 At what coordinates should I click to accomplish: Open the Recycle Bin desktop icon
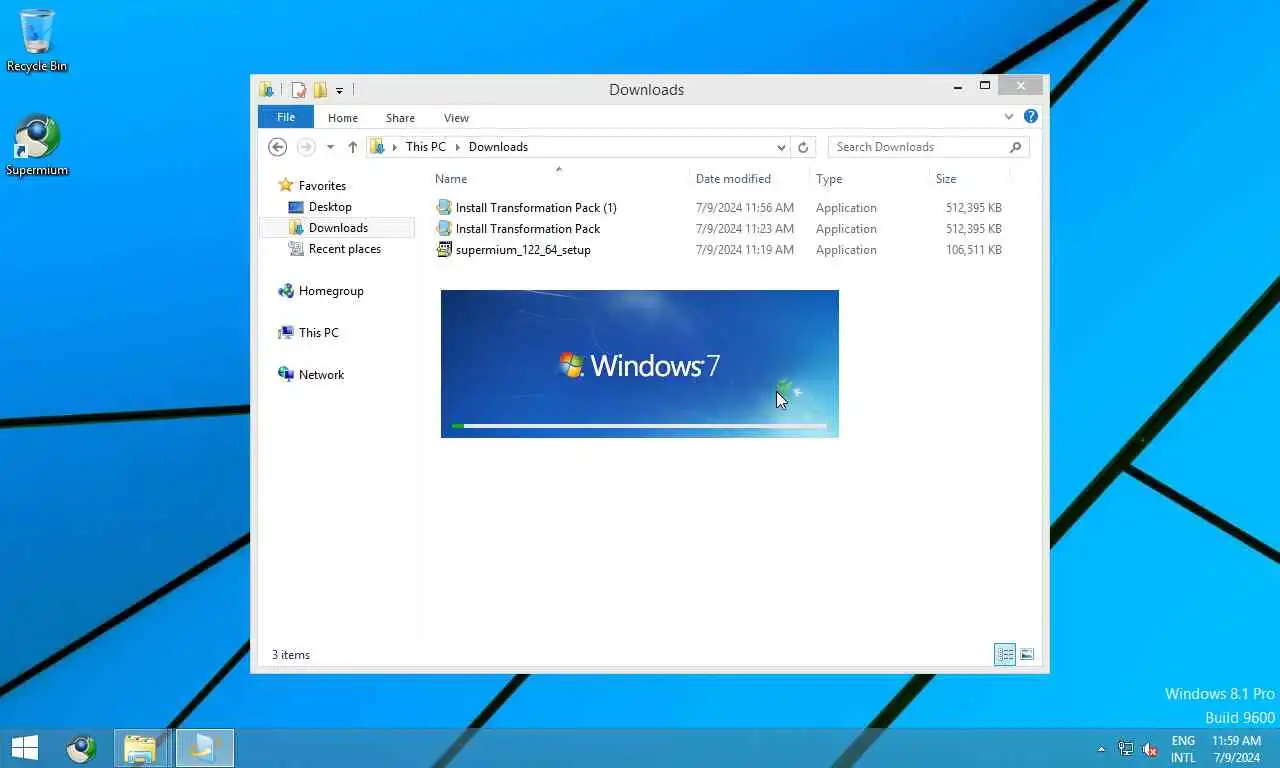point(37,40)
